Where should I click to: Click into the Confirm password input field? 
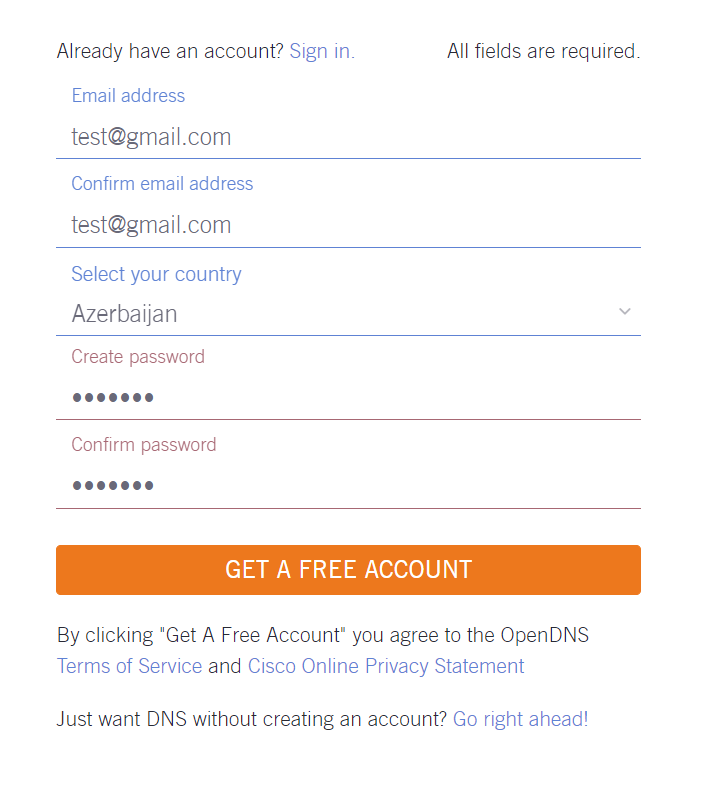pos(348,486)
